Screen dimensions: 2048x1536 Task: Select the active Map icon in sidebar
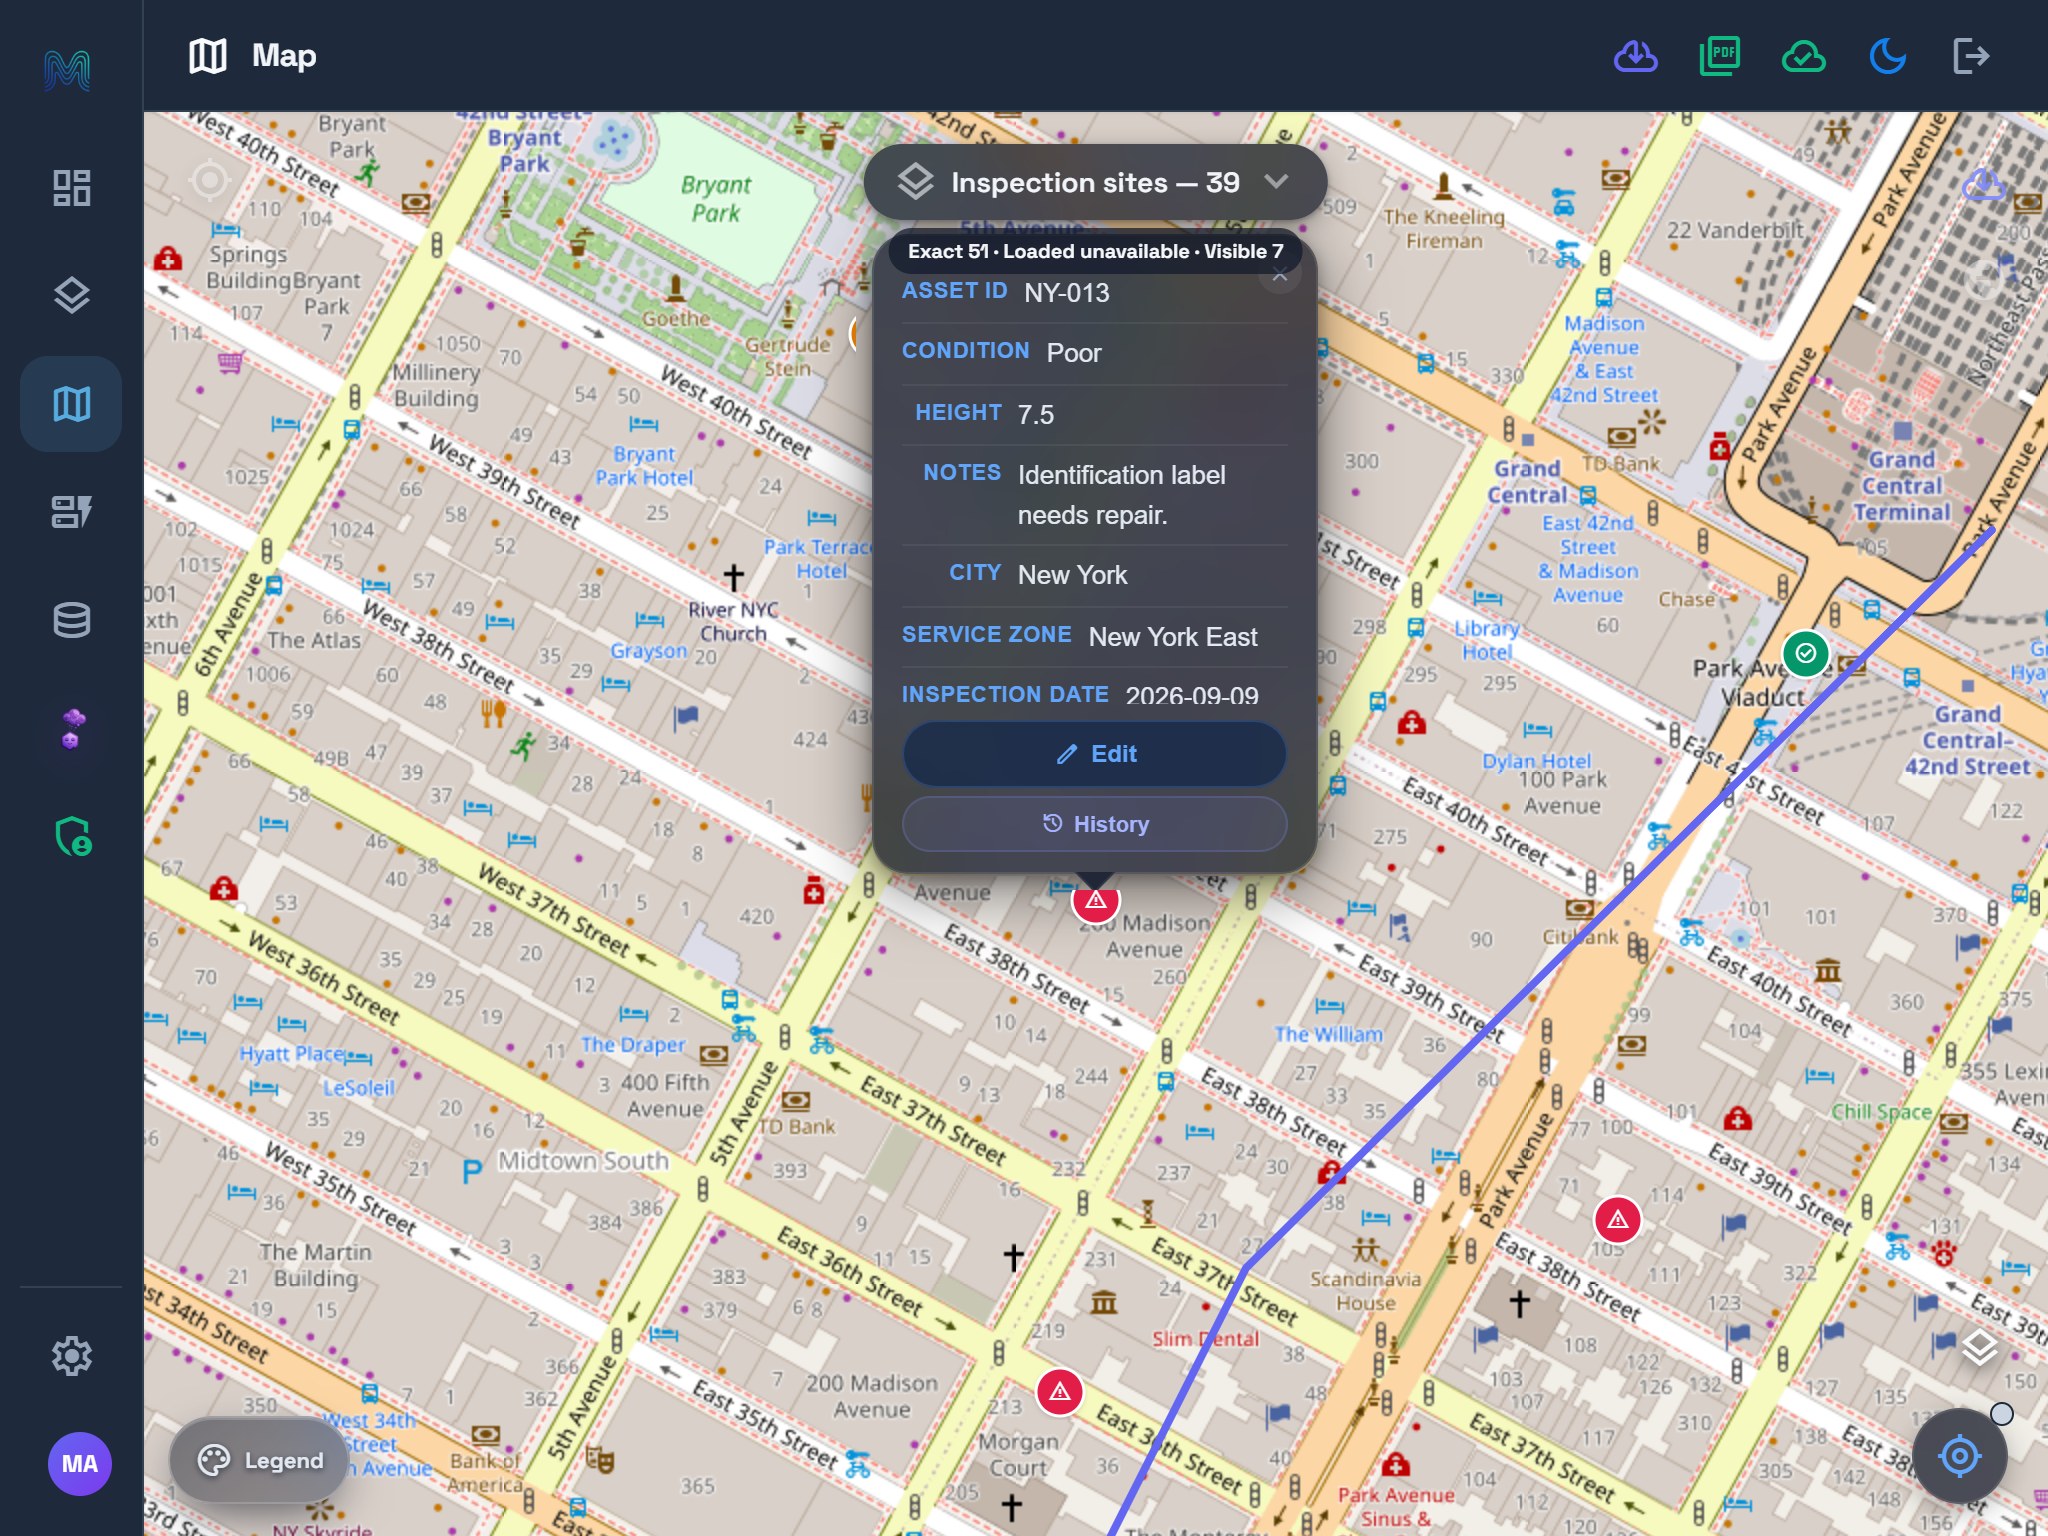click(x=71, y=404)
